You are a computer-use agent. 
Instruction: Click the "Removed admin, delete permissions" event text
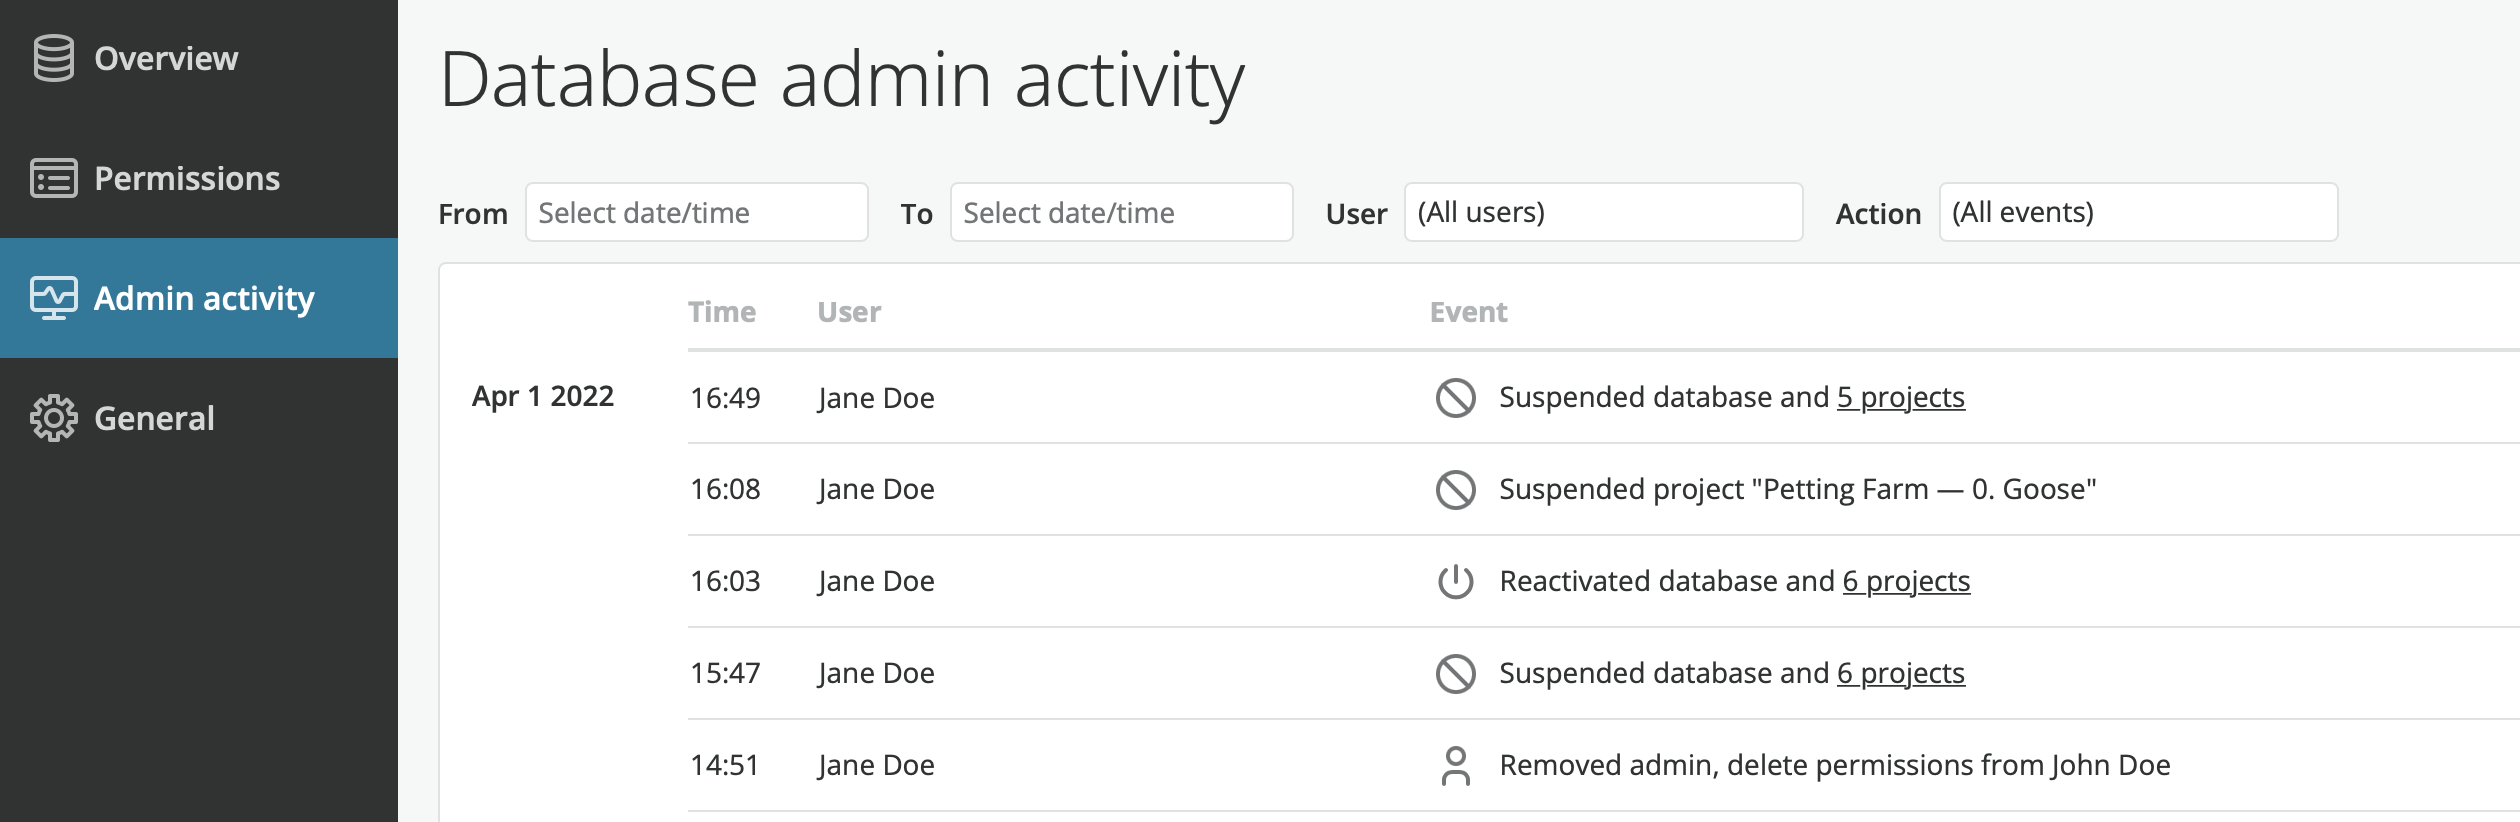tap(1835, 765)
